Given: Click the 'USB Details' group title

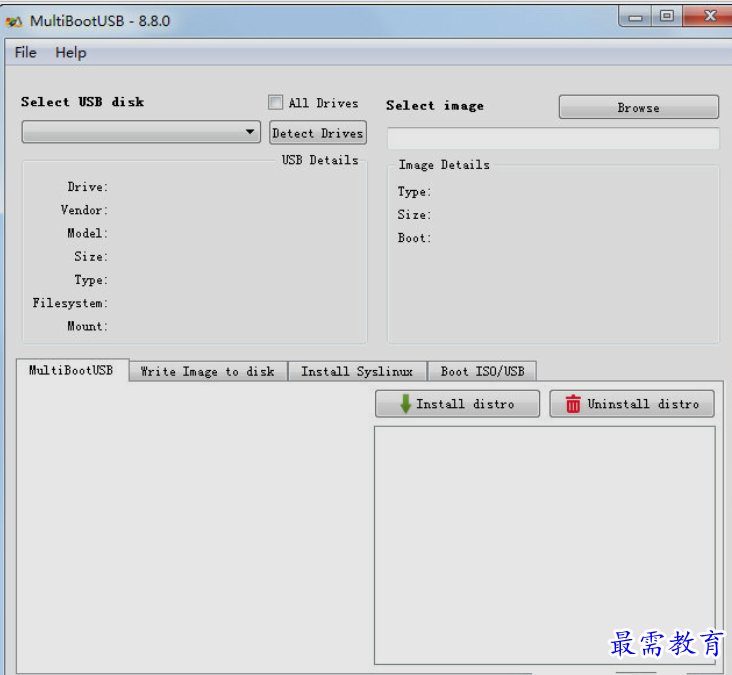Looking at the screenshot, I should 320,160.
